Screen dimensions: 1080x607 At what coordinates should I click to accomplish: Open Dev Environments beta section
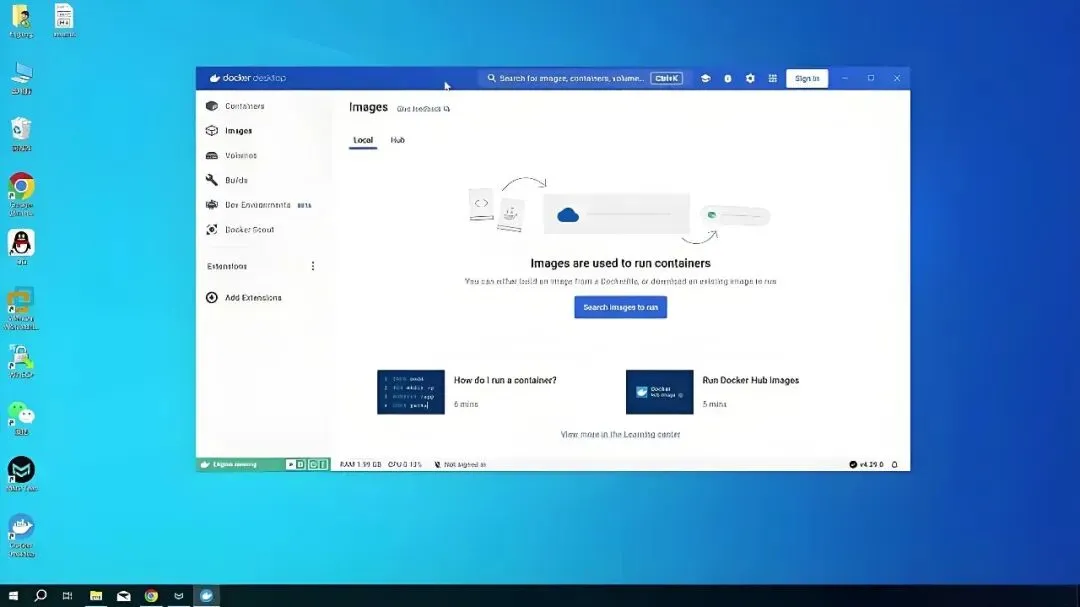tap(259, 205)
